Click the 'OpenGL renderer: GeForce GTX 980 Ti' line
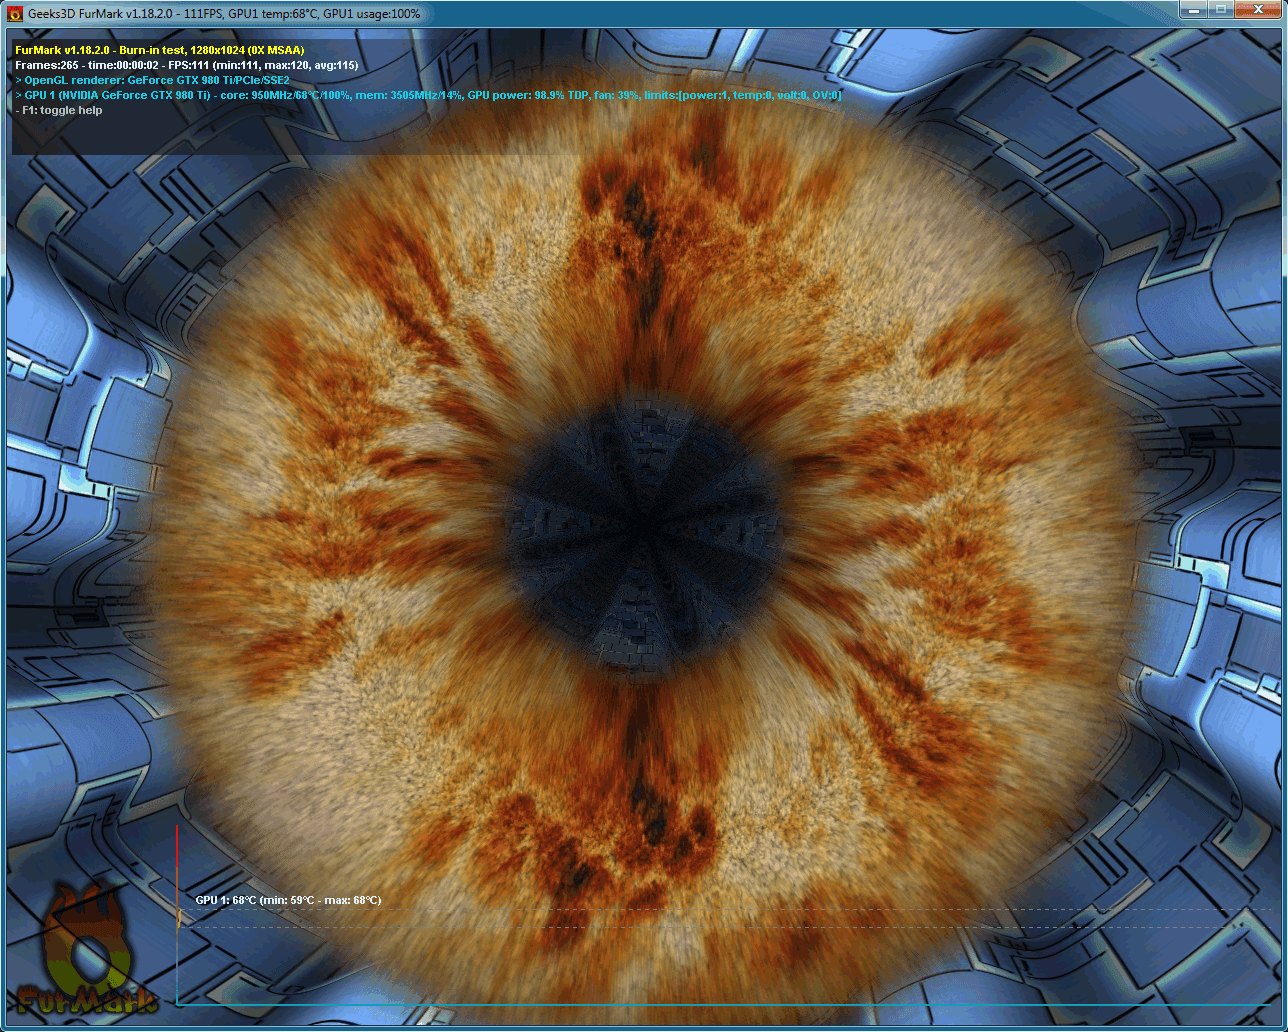1288x1032 pixels. tap(153, 80)
